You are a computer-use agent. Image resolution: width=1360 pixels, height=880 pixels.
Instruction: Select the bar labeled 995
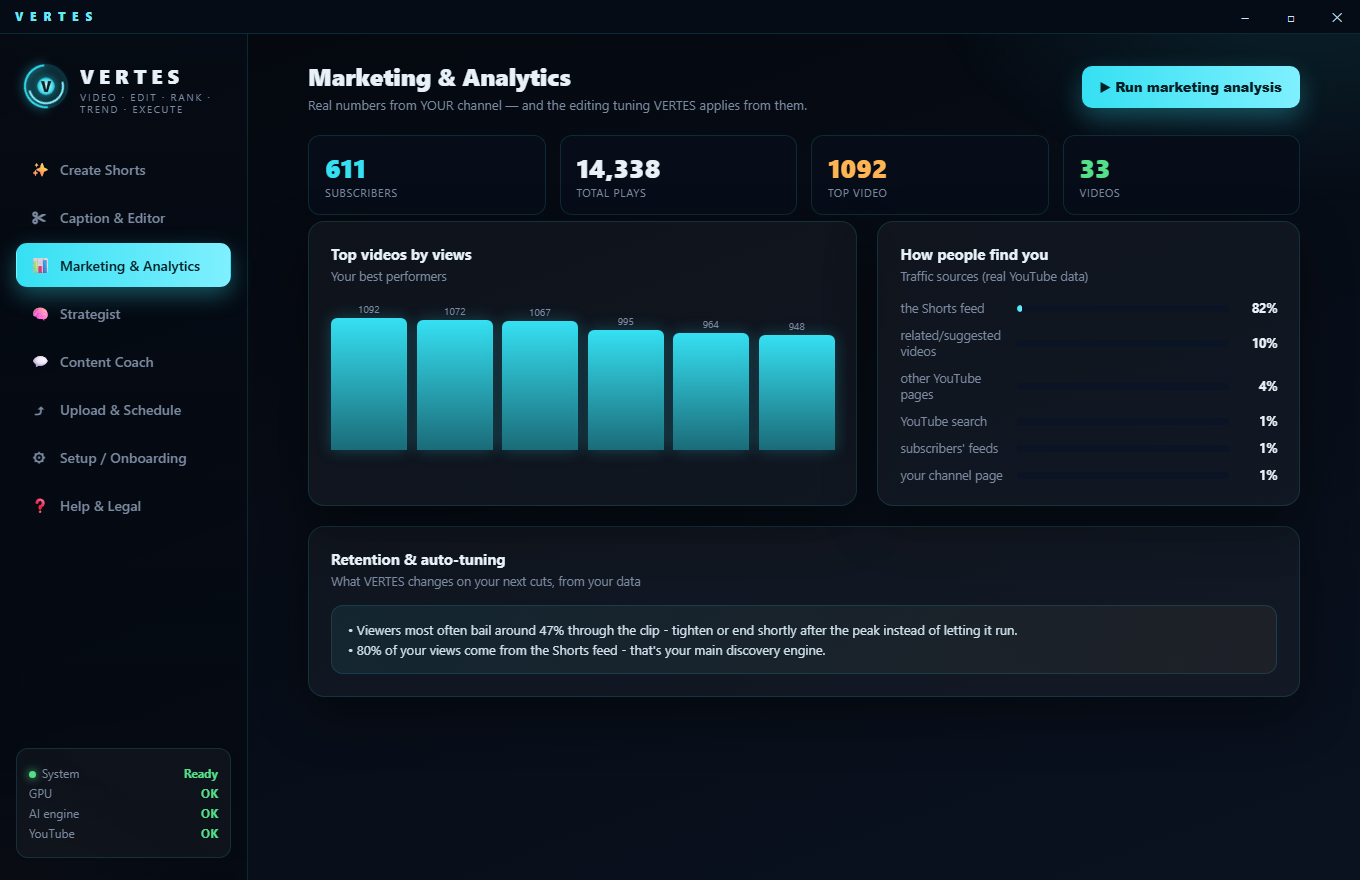click(x=626, y=390)
